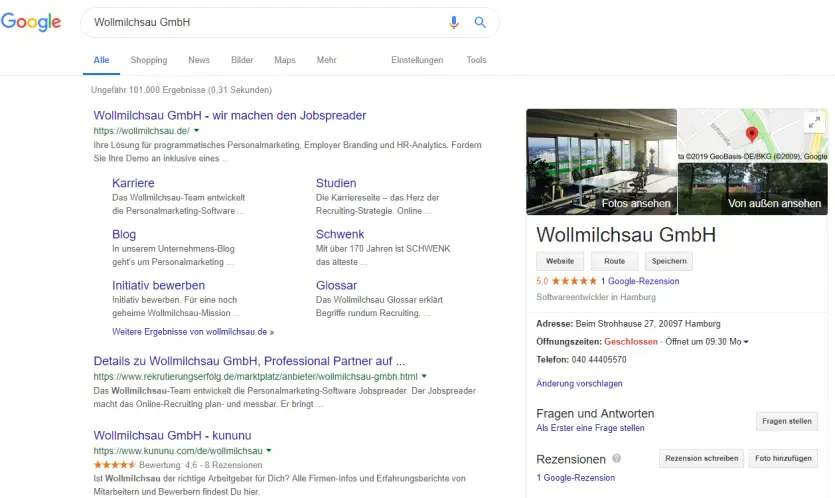The width and height of the screenshot is (835, 498).
Task: Open Einstellungen settings menu
Action: point(417,60)
